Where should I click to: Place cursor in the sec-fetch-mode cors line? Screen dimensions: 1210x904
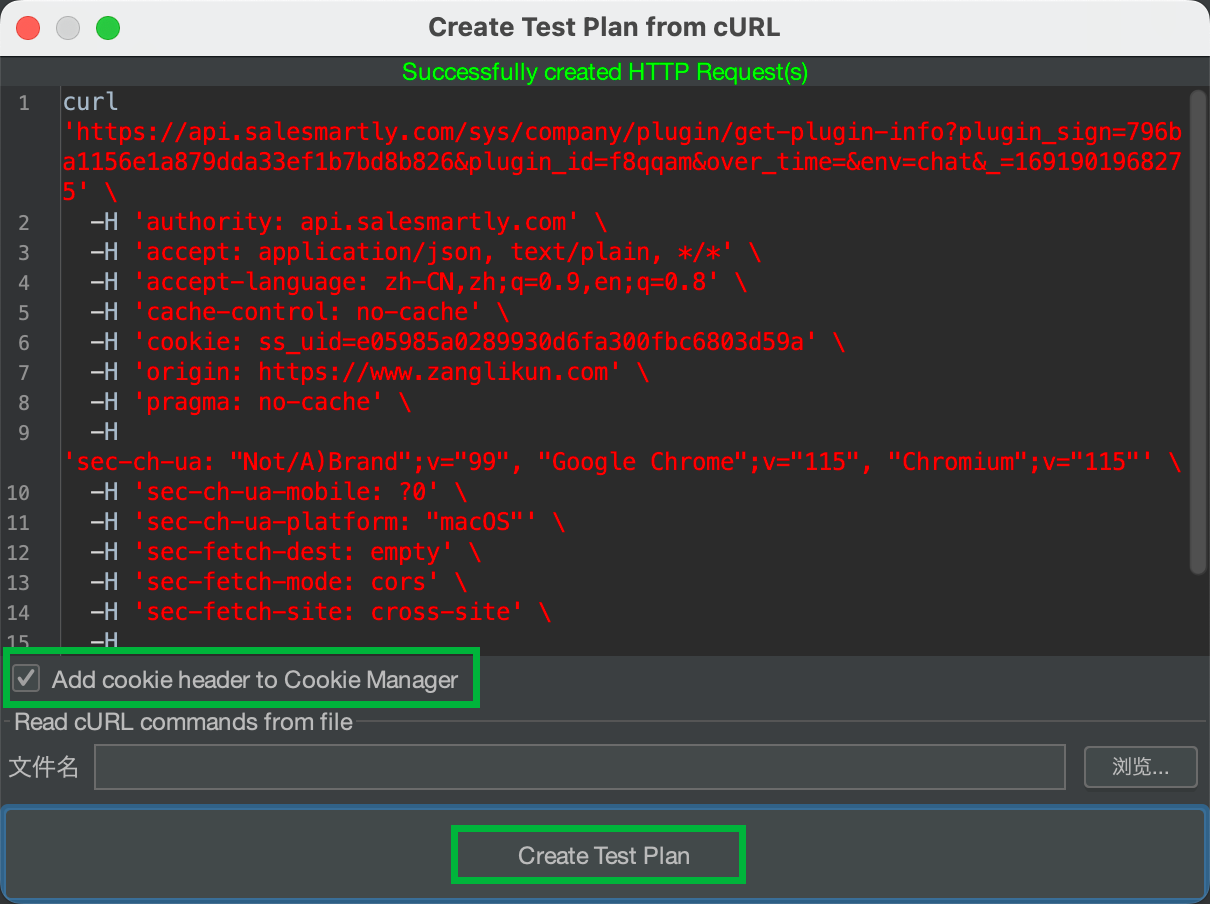click(292, 582)
